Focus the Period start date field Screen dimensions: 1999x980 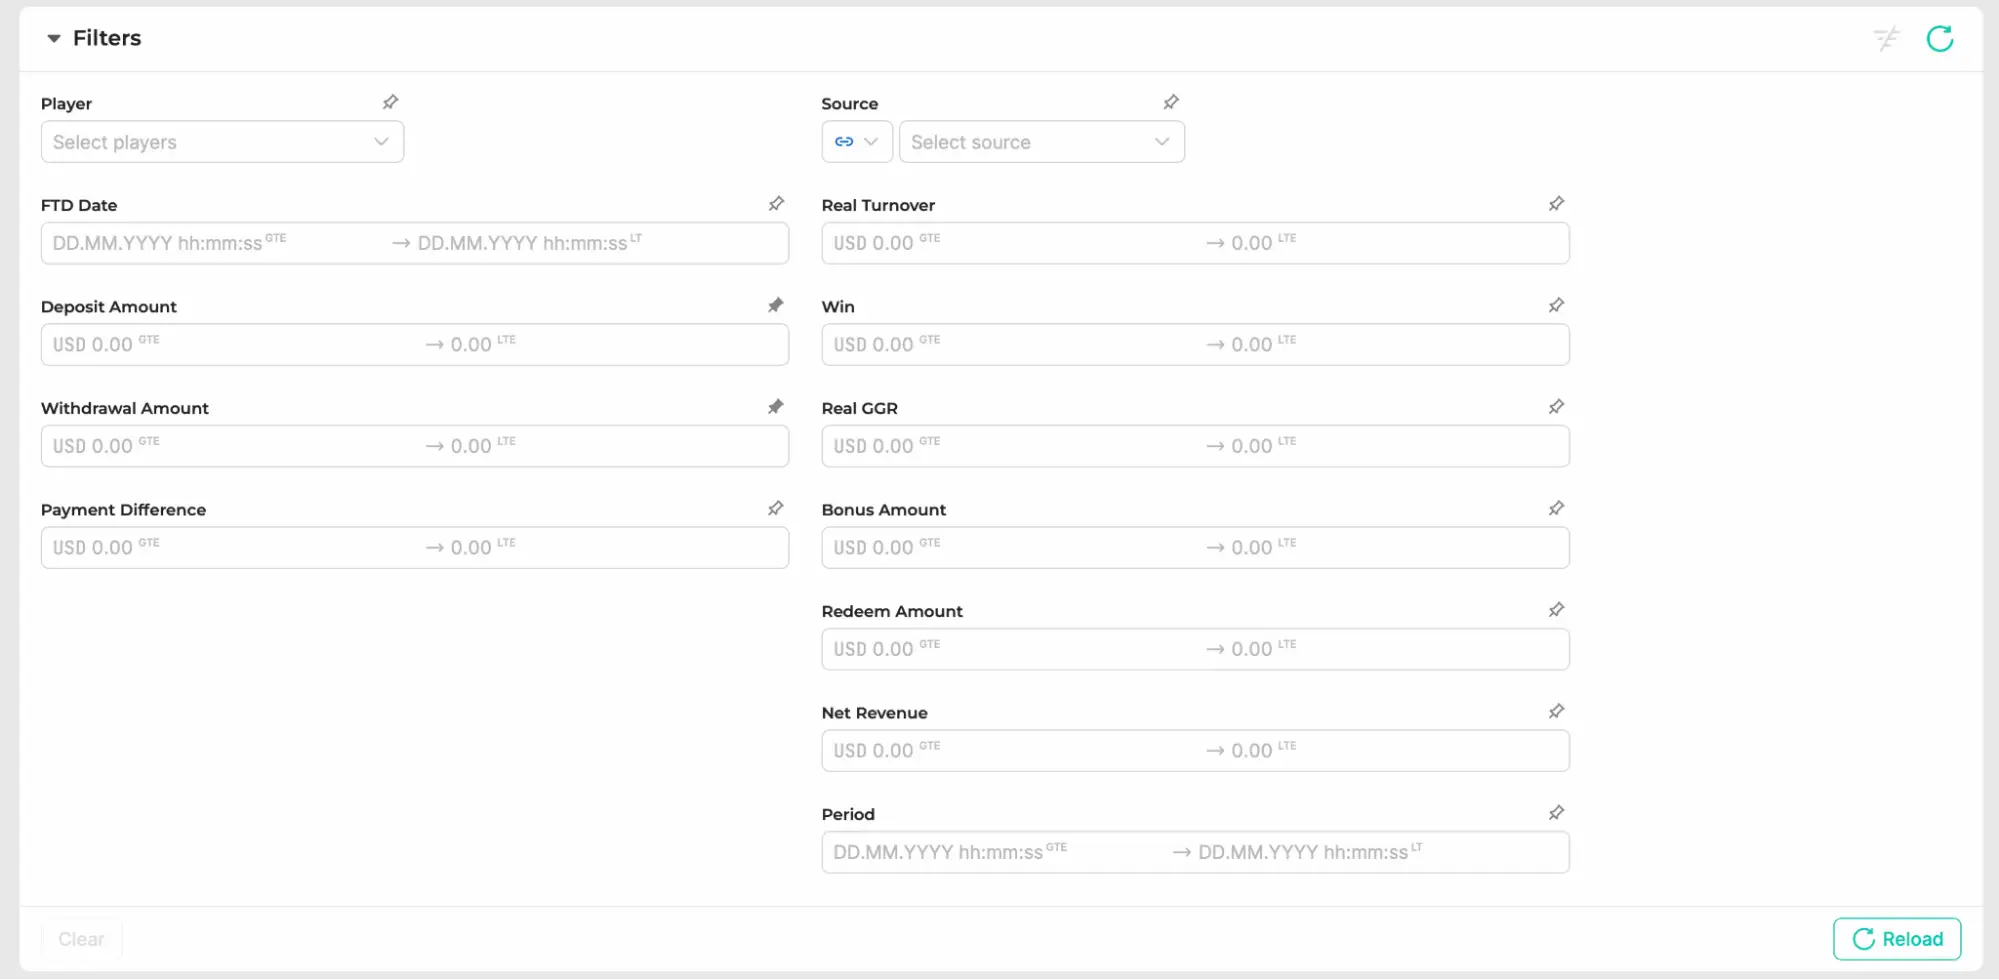coord(996,852)
